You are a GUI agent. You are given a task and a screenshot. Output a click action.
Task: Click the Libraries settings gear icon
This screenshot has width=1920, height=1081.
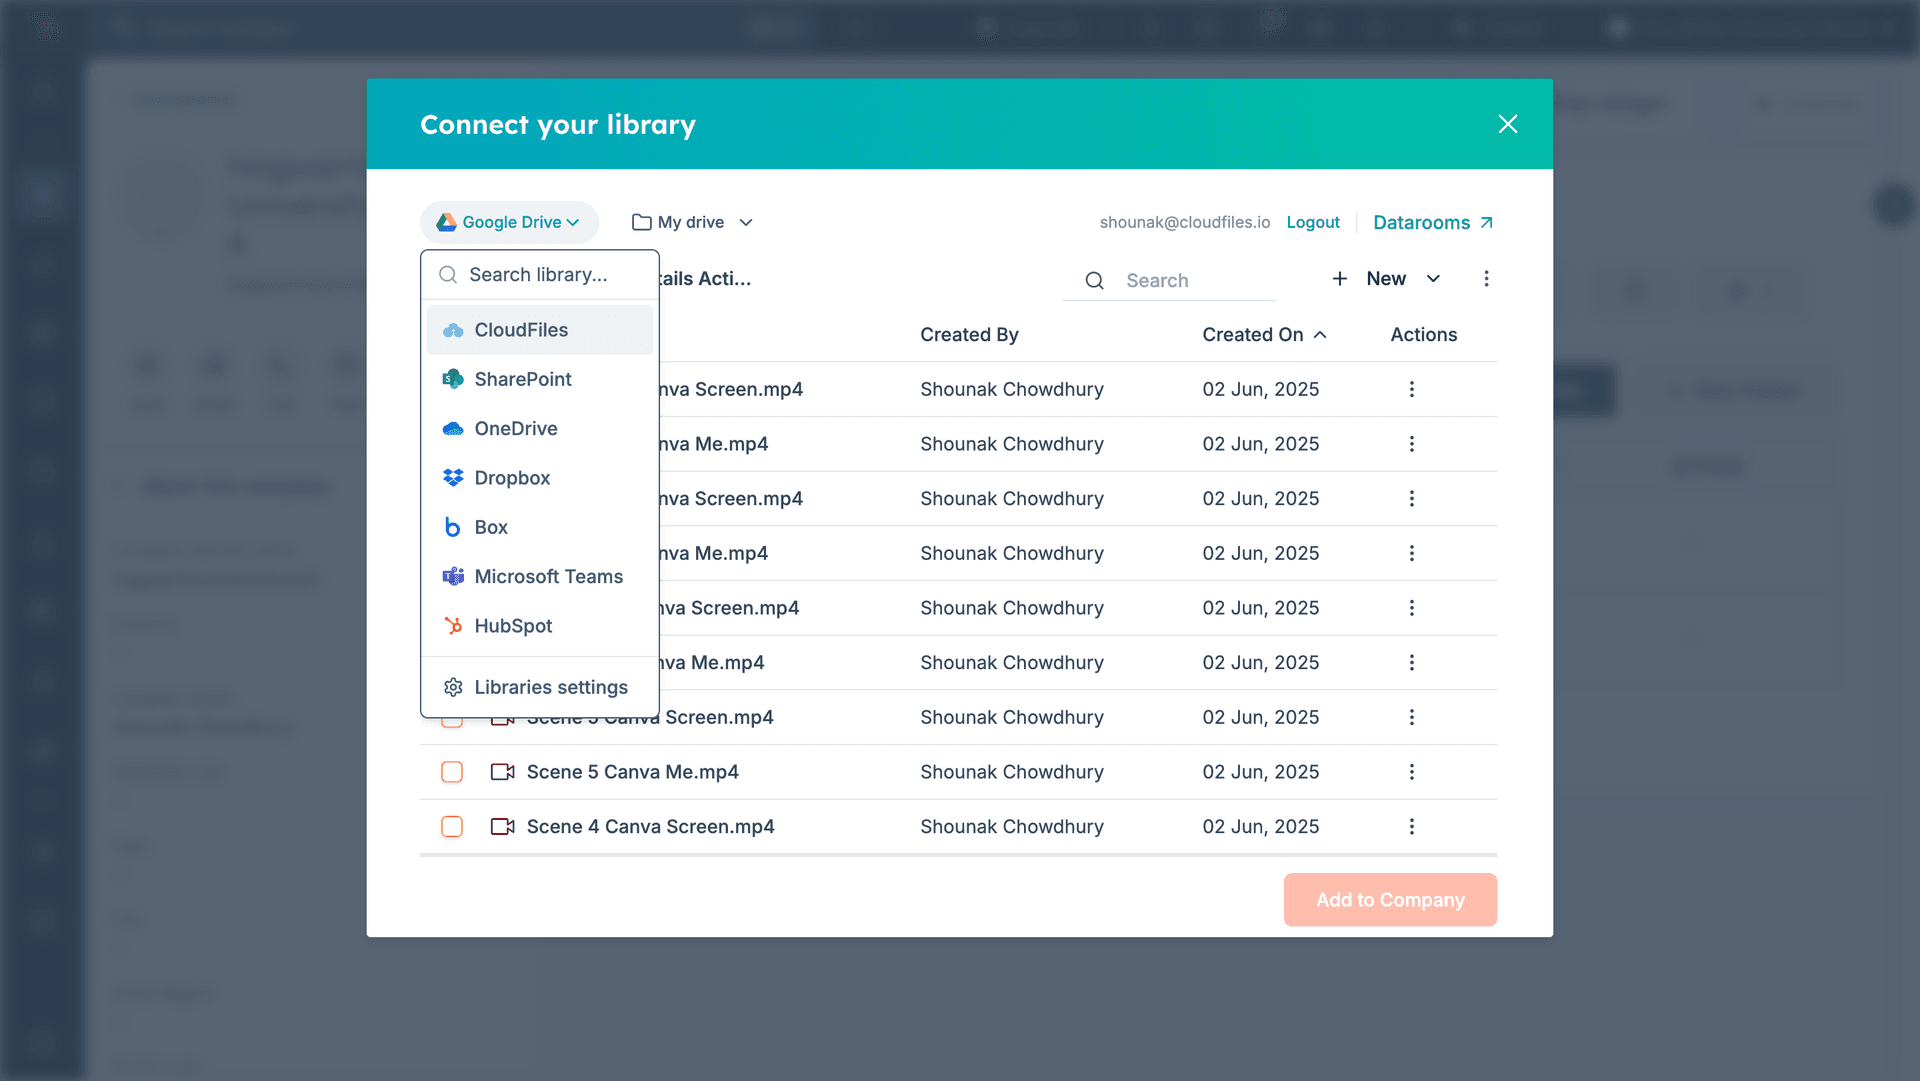click(x=452, y=687)
